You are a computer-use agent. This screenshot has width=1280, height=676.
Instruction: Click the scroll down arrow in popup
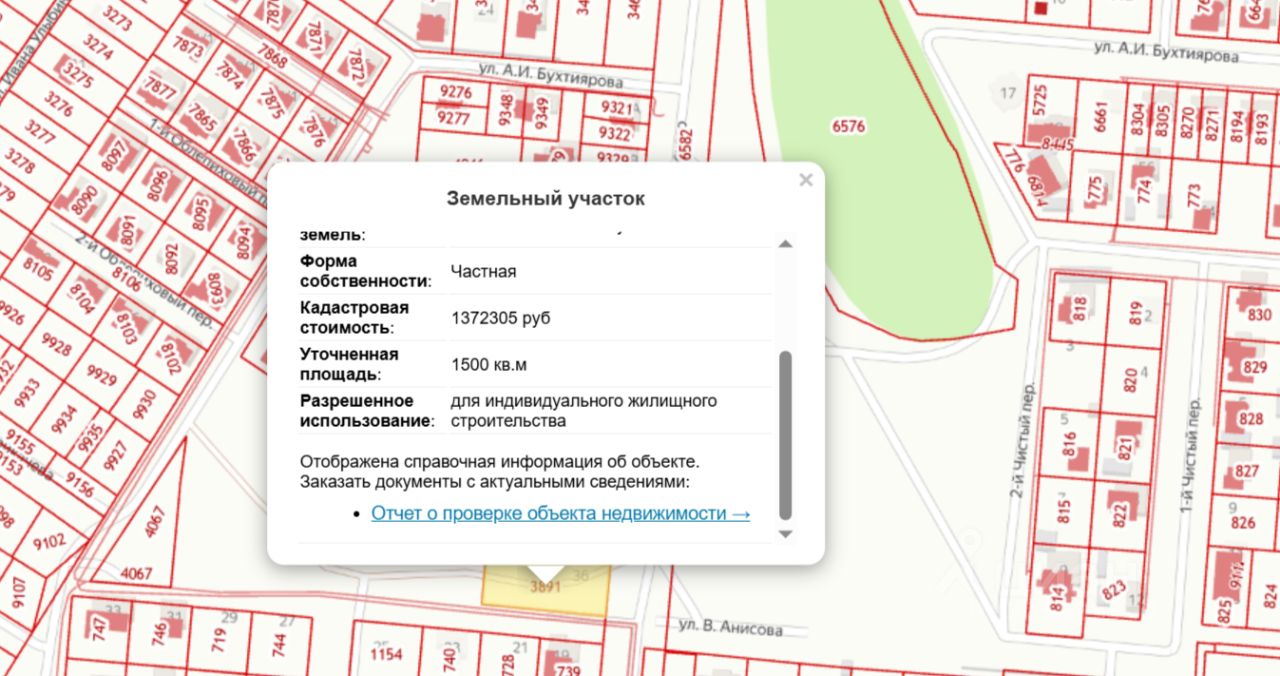[x=785, y=534]
